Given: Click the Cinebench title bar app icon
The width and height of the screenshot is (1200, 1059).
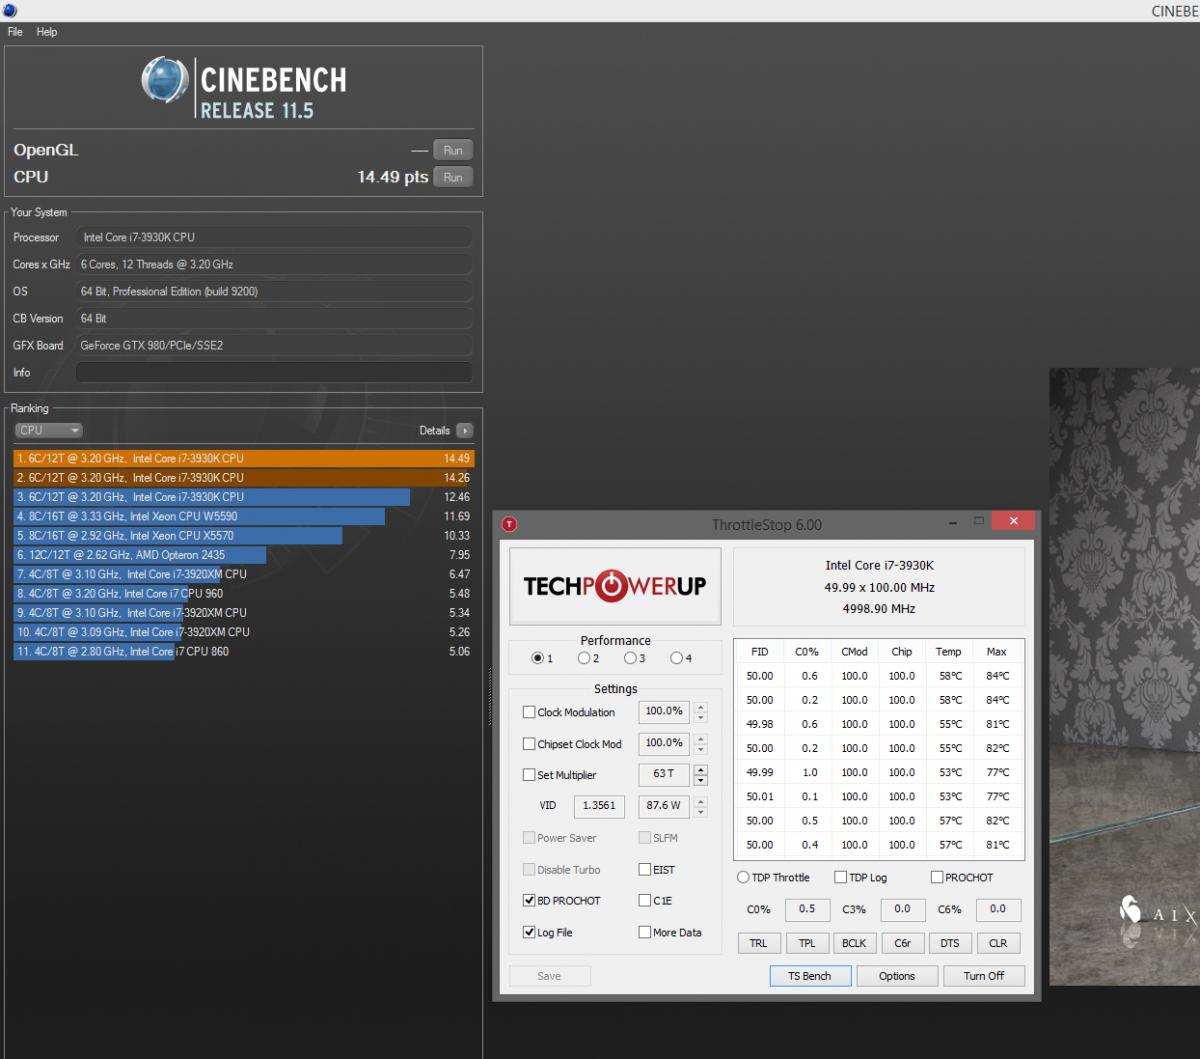Looking at the screenshot, I should [x=8, y=10].
